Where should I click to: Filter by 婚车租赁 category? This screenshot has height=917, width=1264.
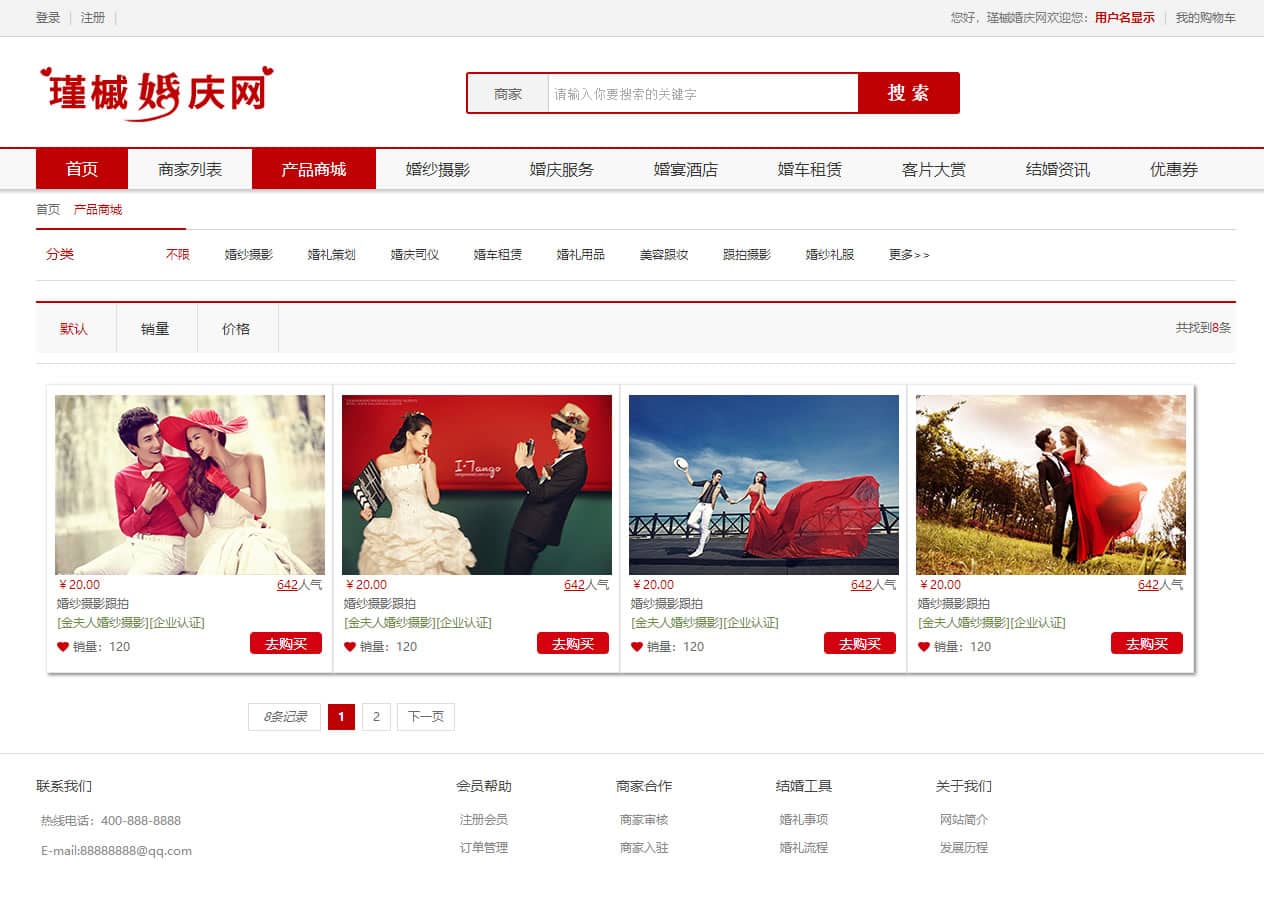pyautogui.click(x=498, y=255)
